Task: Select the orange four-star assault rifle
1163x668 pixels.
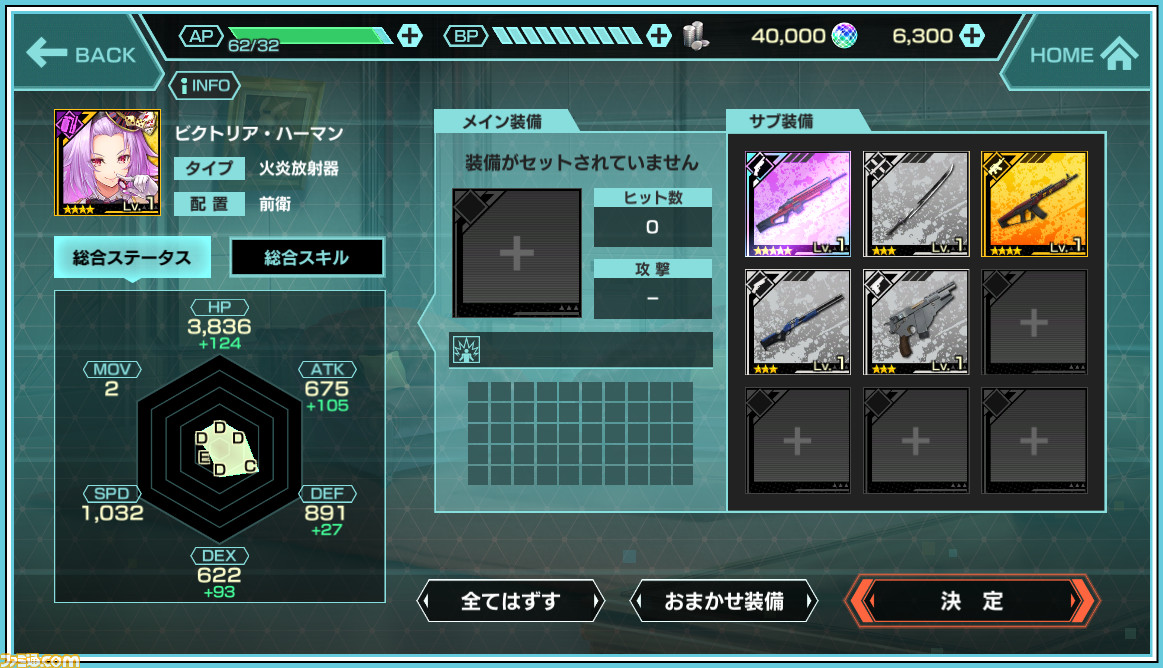Action: pos(1034,204)
